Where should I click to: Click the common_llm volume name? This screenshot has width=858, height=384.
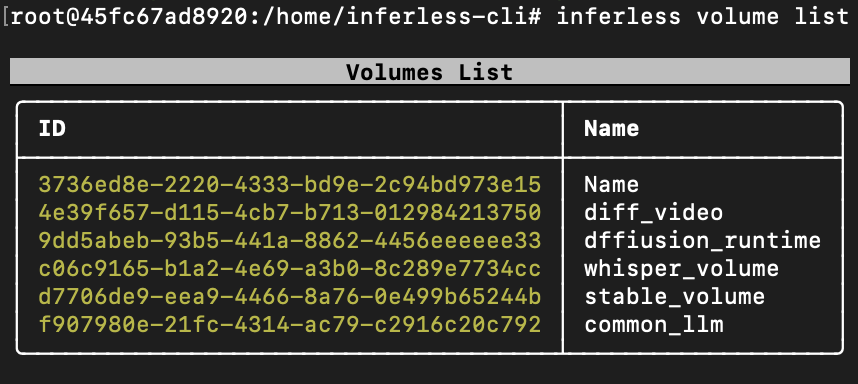click(x=653, y=325)
